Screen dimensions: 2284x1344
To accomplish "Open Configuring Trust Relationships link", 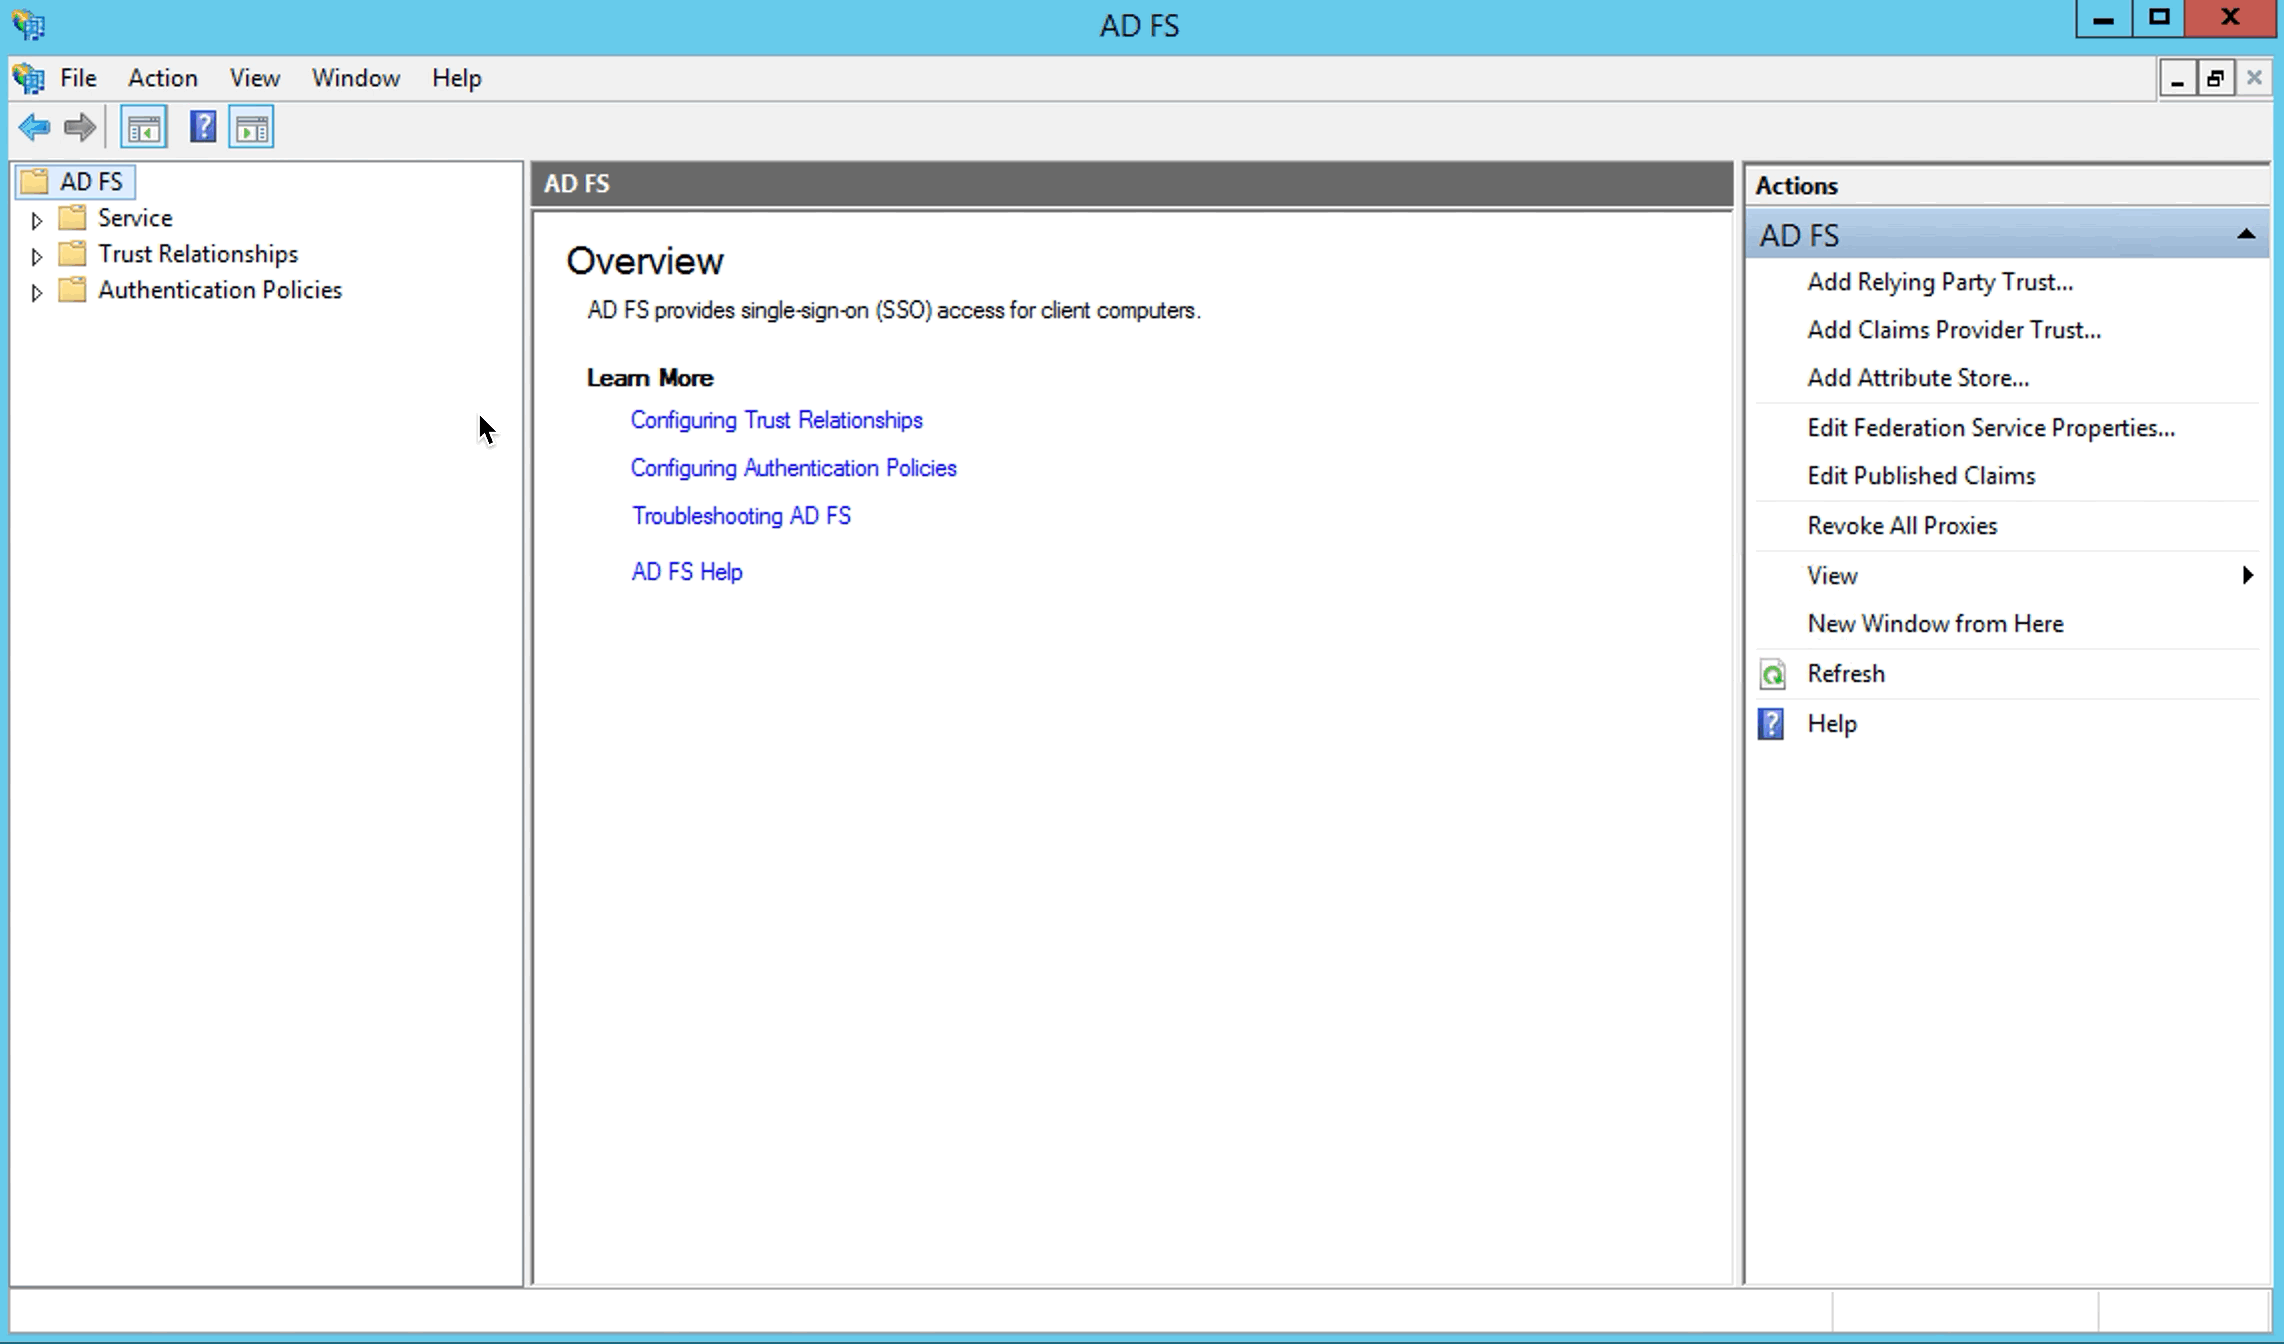I will click(777, 420).
